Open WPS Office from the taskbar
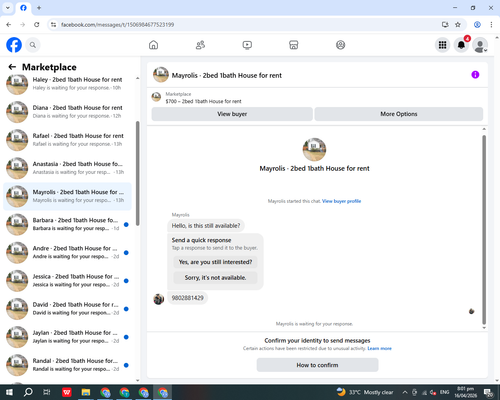This screenshot has width=500, height=400. 67,392
